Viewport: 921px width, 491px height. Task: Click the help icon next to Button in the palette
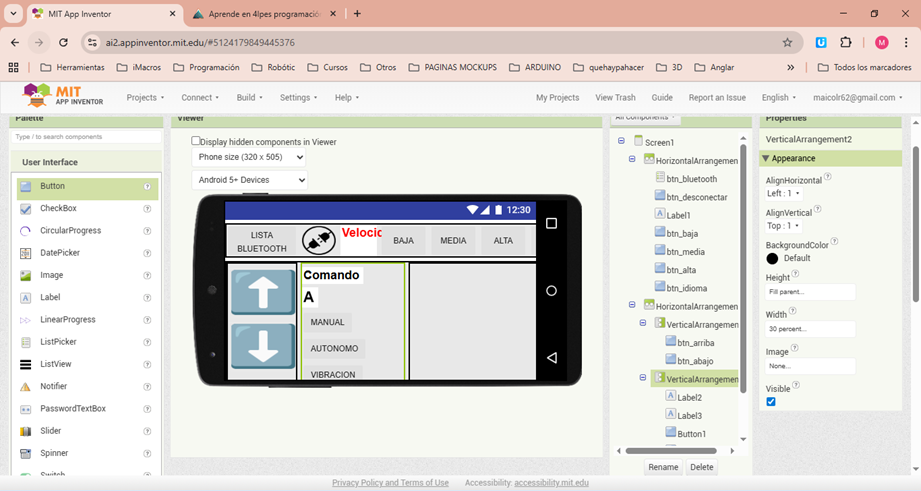147,186
